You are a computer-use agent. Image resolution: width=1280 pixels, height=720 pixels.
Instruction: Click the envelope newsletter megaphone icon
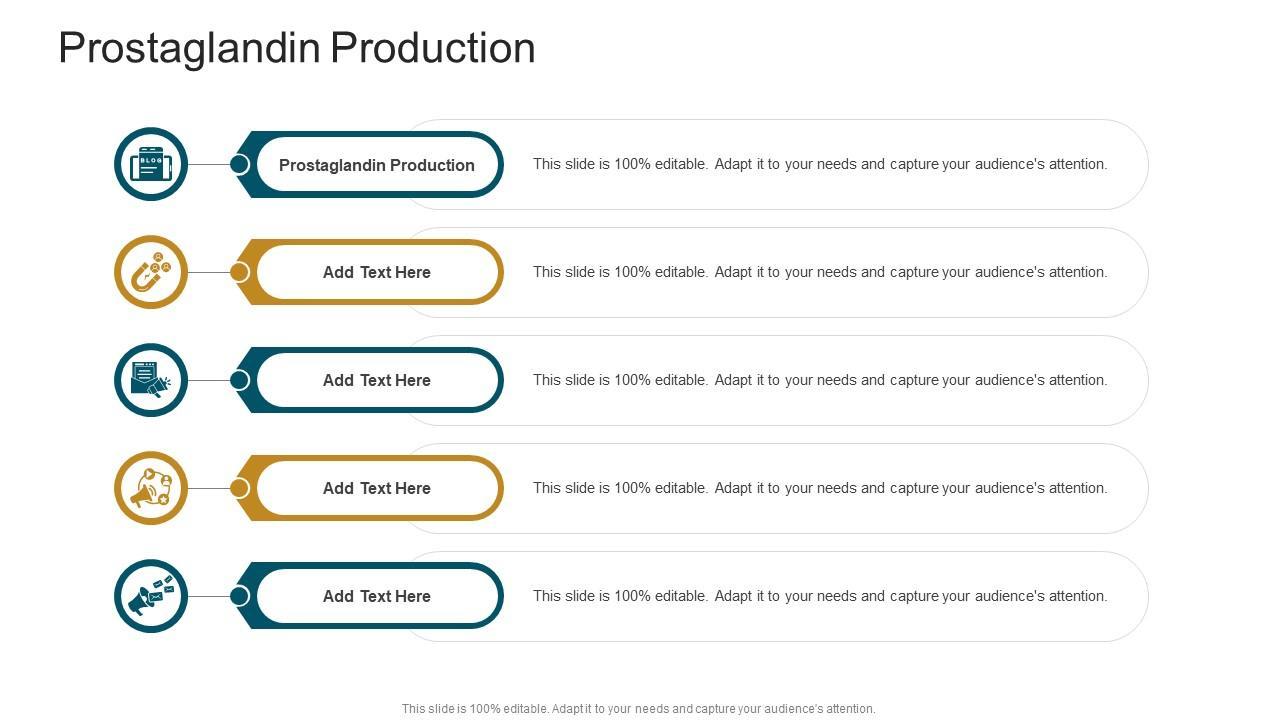151,380
